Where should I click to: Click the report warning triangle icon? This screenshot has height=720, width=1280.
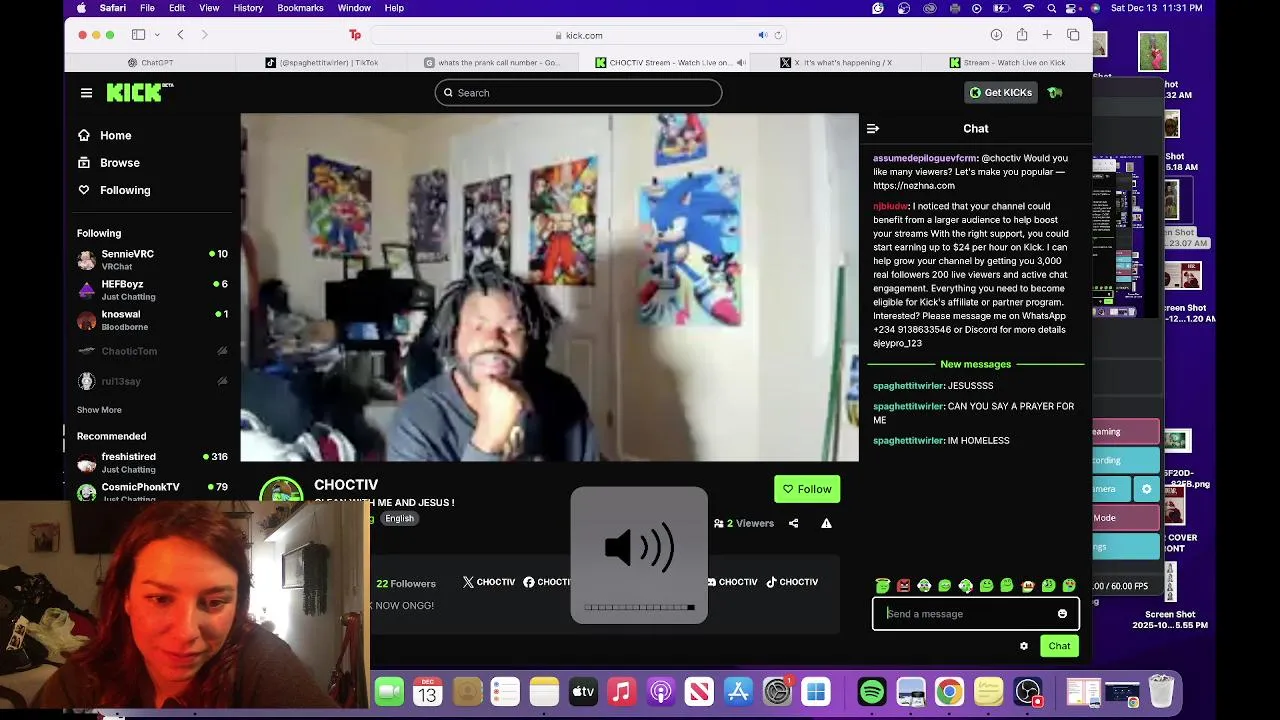pos(826,523)
